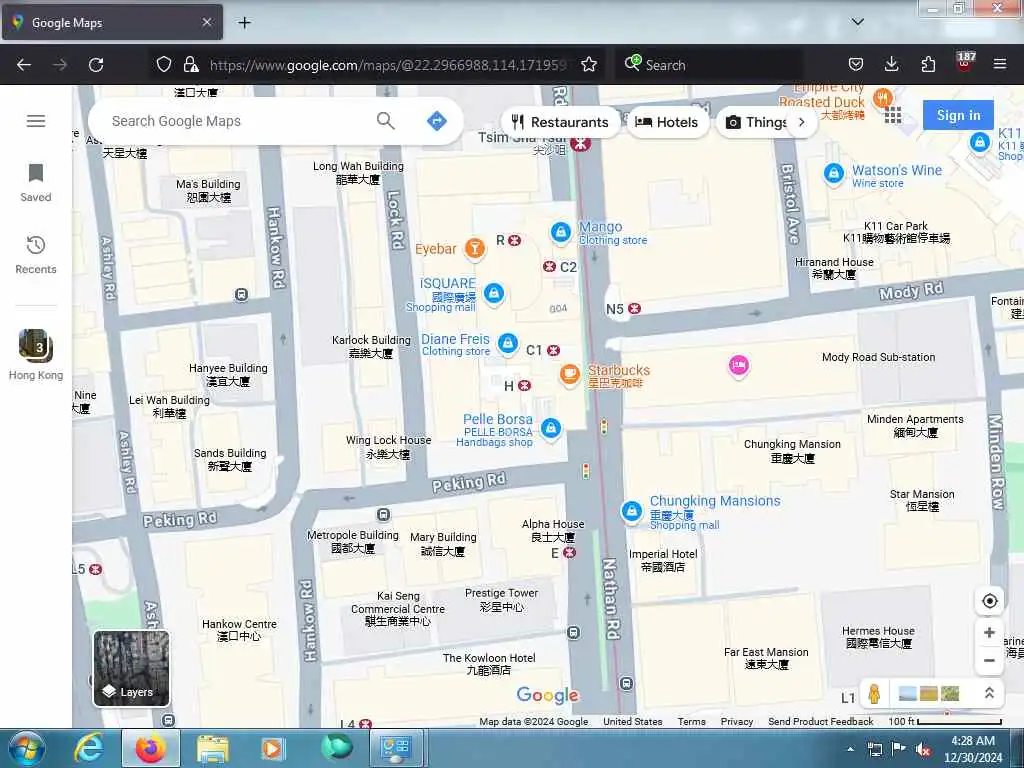1024x768 pixels.
Task: Zoom in with the plus button
Action: coord(989,632)
